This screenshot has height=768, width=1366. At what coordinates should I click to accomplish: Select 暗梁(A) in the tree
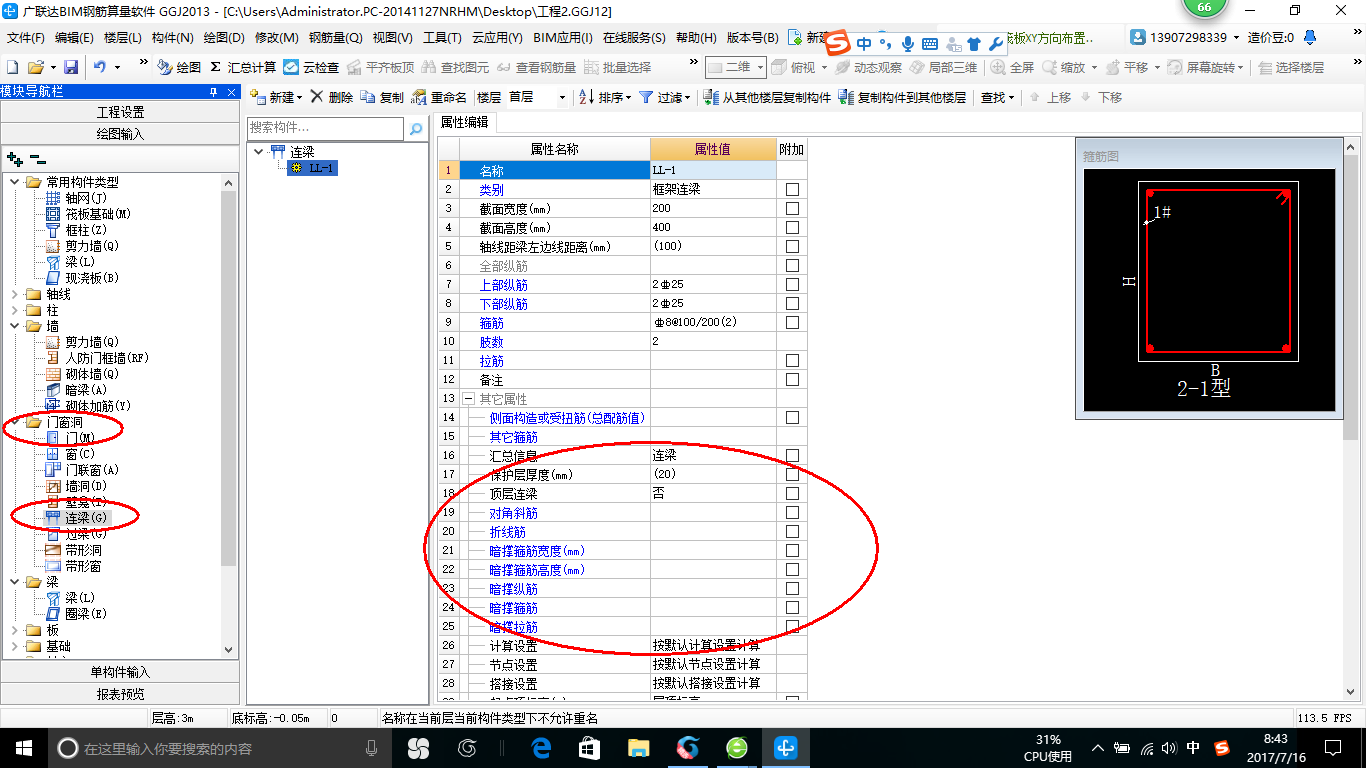[86, 390]
